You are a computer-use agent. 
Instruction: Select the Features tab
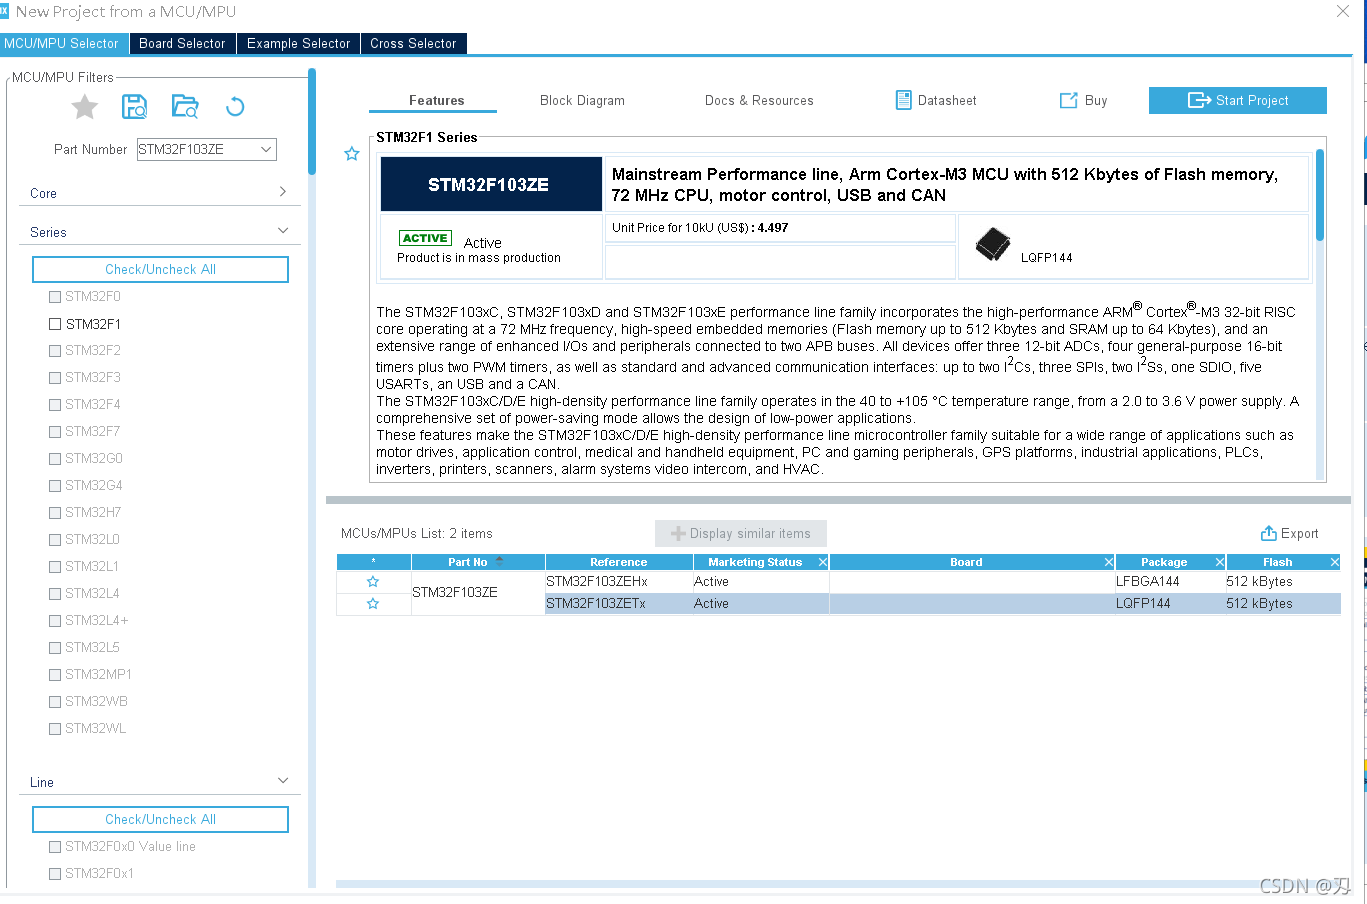pyautogui.click(x=437, y=100)
